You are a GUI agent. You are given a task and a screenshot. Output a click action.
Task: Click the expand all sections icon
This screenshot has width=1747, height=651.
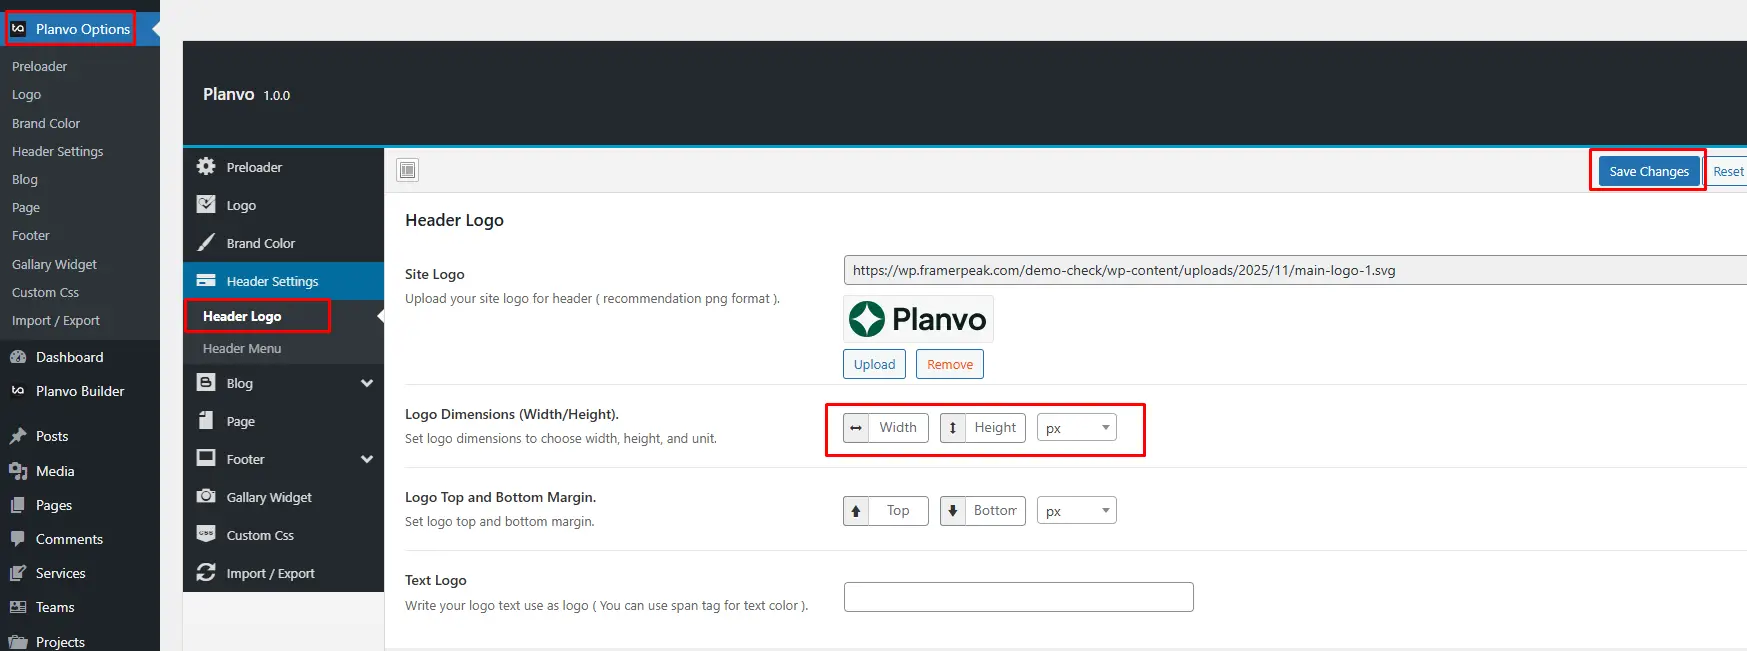[x=407, y=170]
